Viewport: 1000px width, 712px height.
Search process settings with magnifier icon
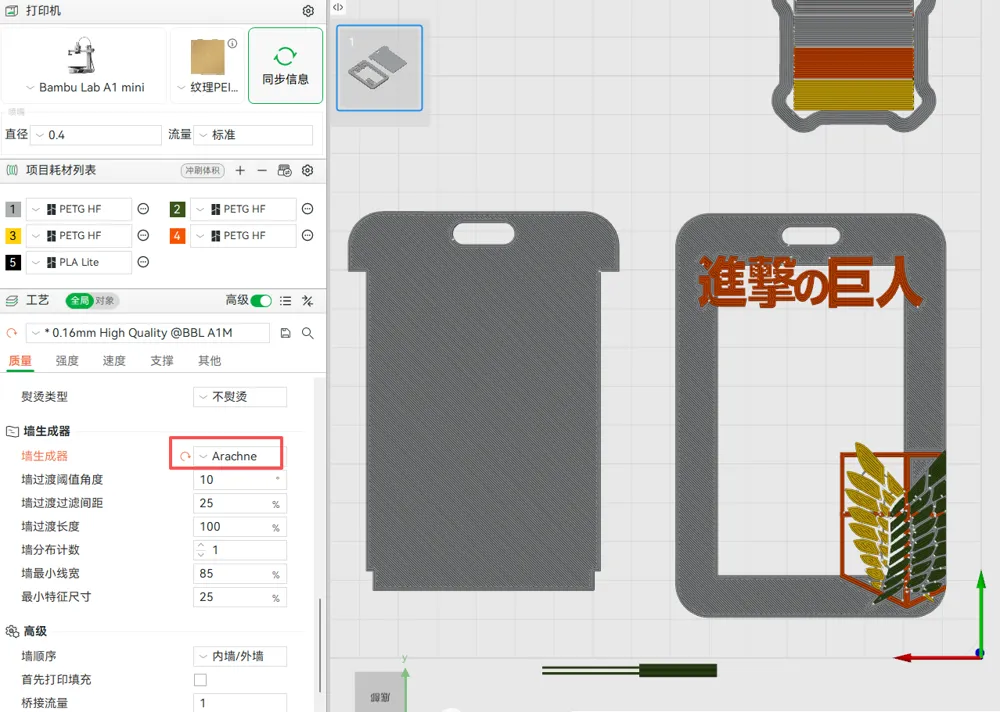click(307, 333)
